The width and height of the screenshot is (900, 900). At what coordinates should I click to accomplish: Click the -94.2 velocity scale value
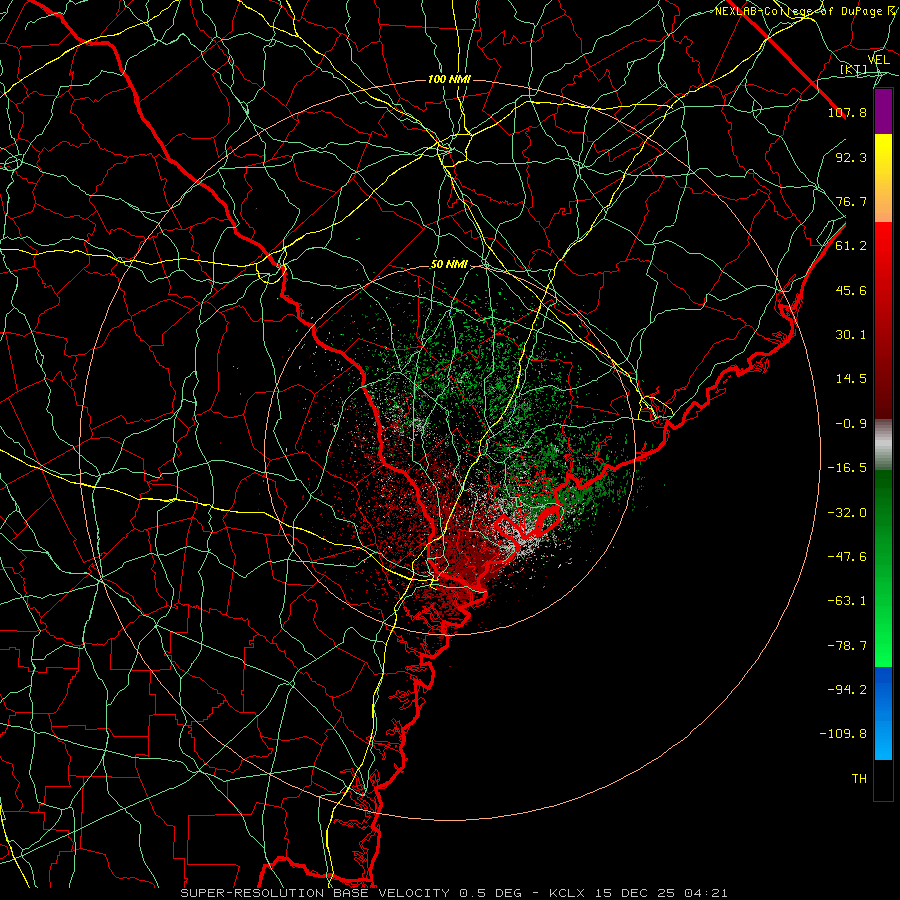click(847, 690)
